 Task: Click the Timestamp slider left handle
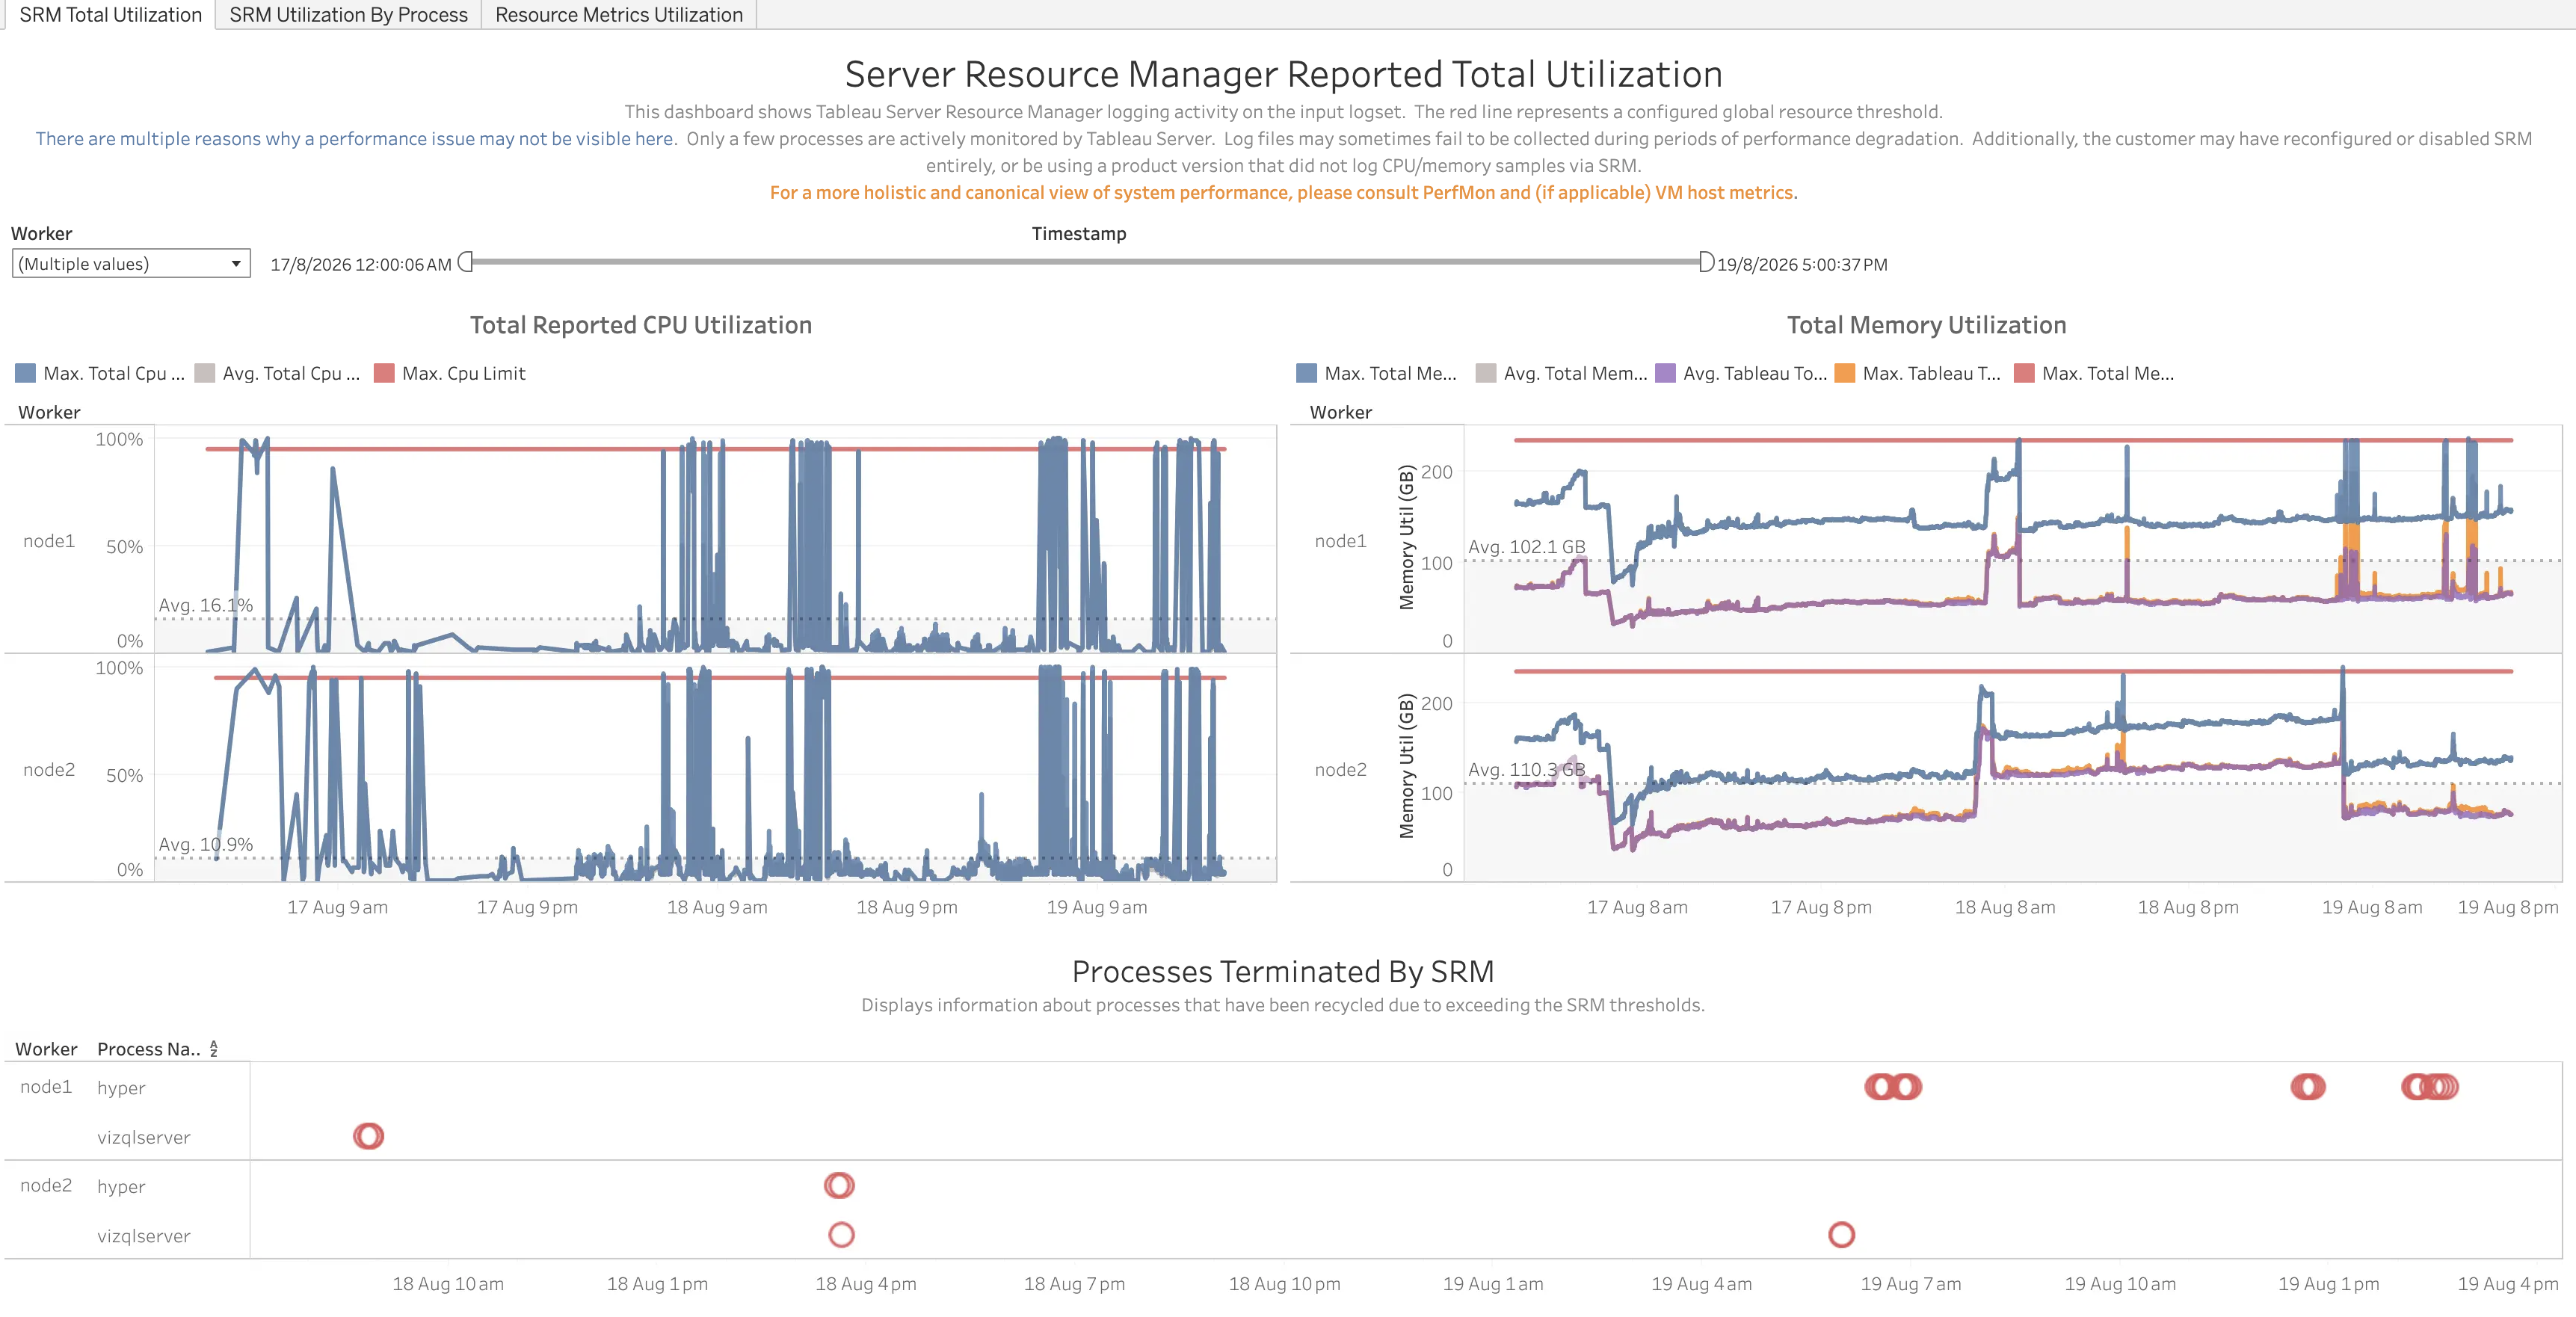465,262
